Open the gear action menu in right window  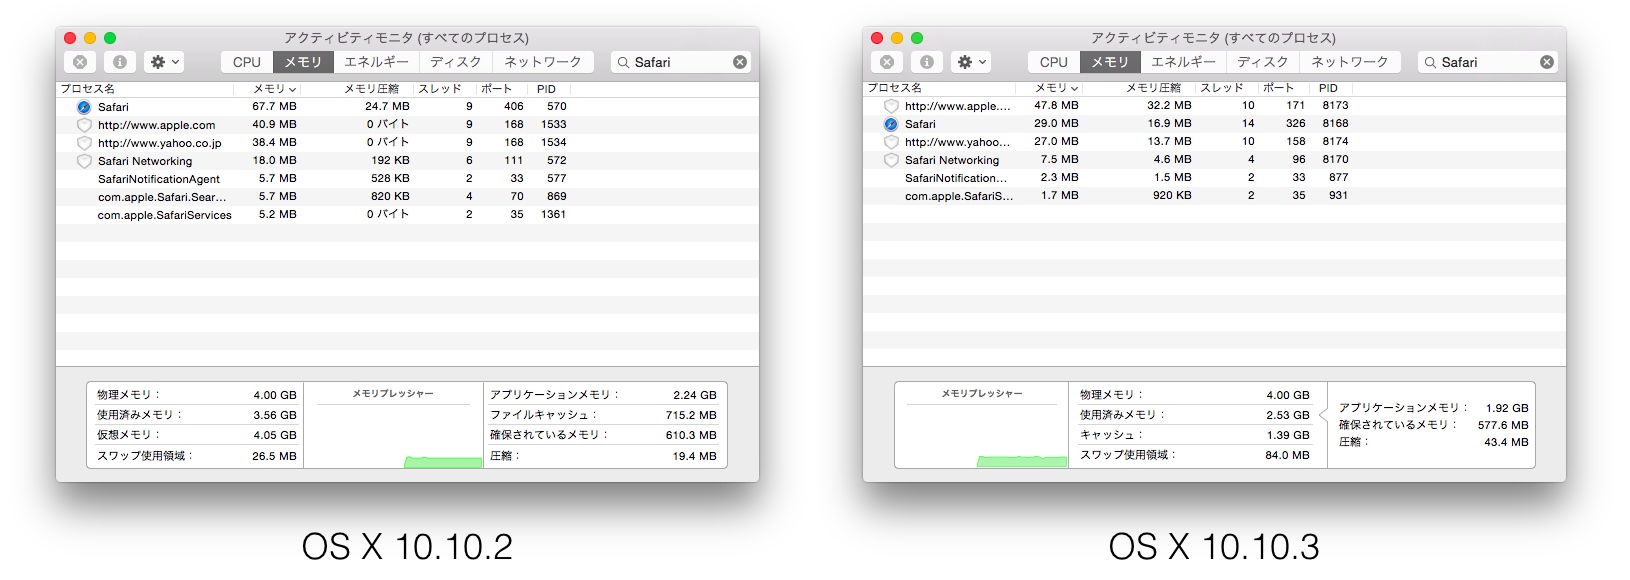(x=971, y=62)
